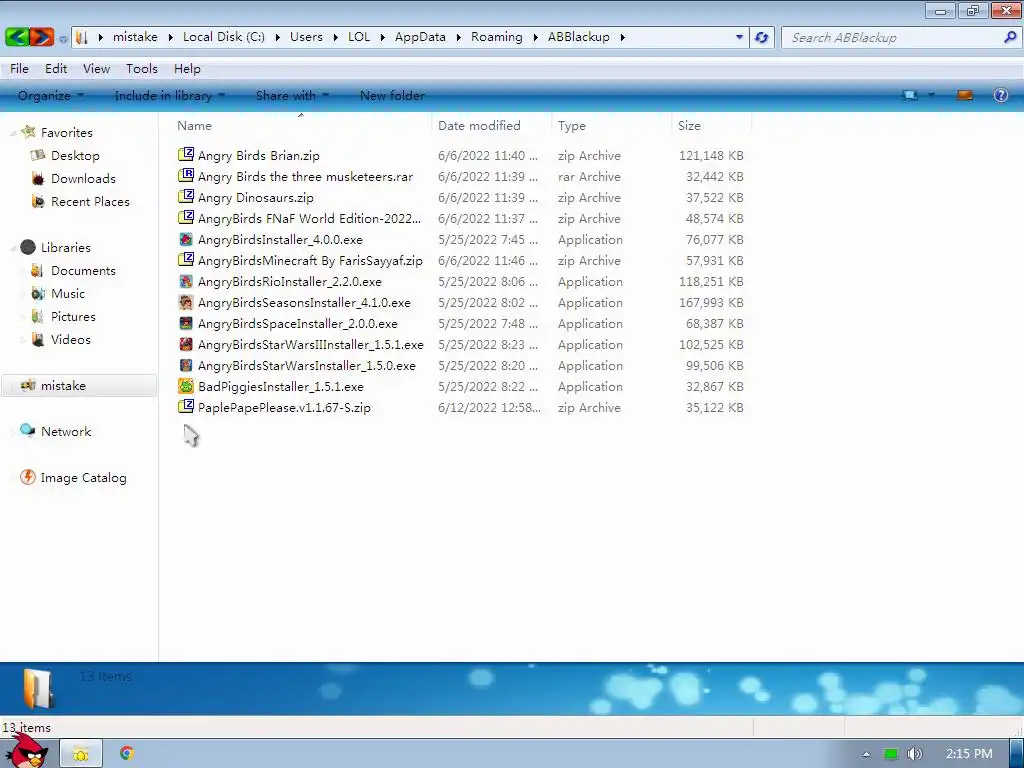Open the Desktop favorite
The image size is (1024, 768).
pyautogui.click(x=75, y=155)
